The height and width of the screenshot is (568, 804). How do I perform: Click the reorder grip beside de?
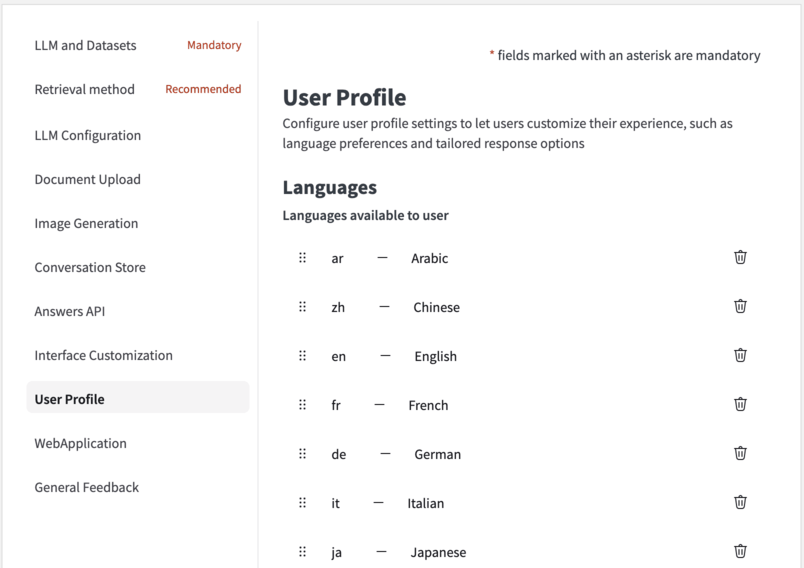303,454
